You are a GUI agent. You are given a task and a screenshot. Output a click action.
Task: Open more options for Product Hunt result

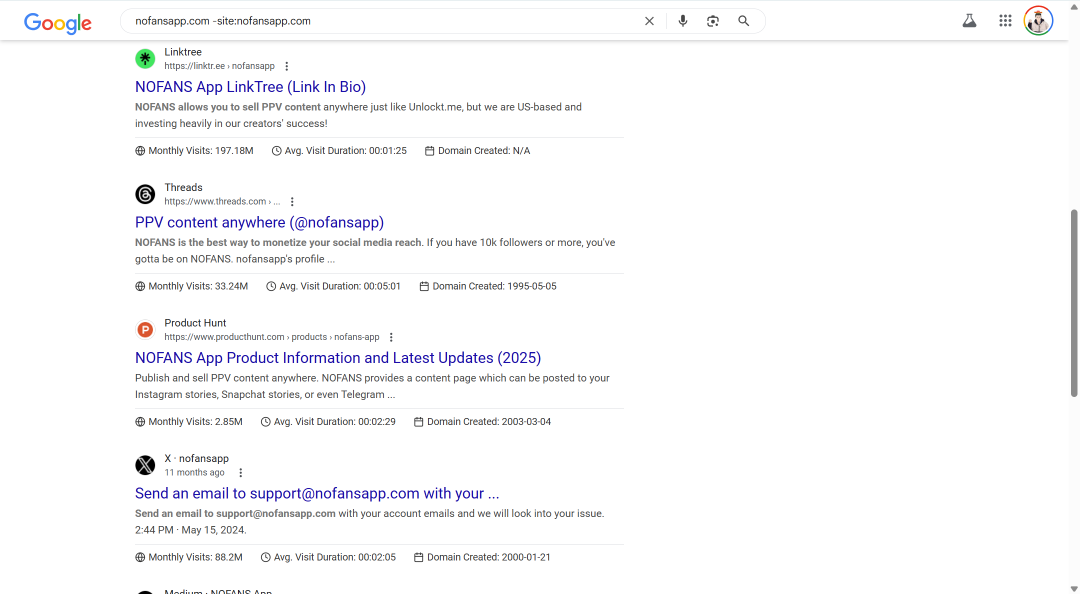[391, 338]
